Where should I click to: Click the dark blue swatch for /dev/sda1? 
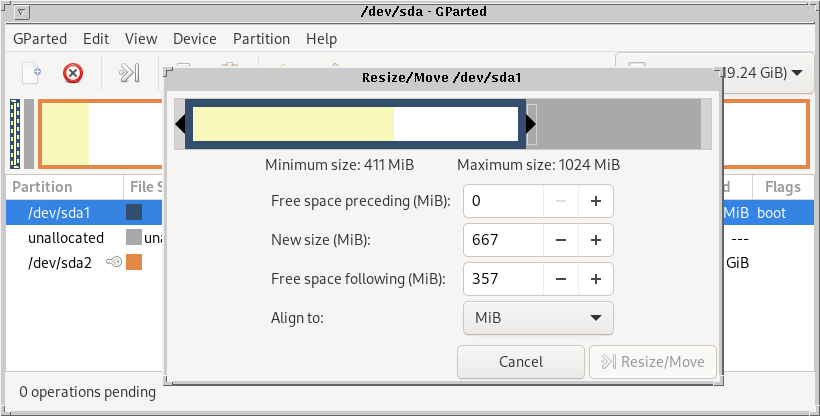tap(134, 212)
